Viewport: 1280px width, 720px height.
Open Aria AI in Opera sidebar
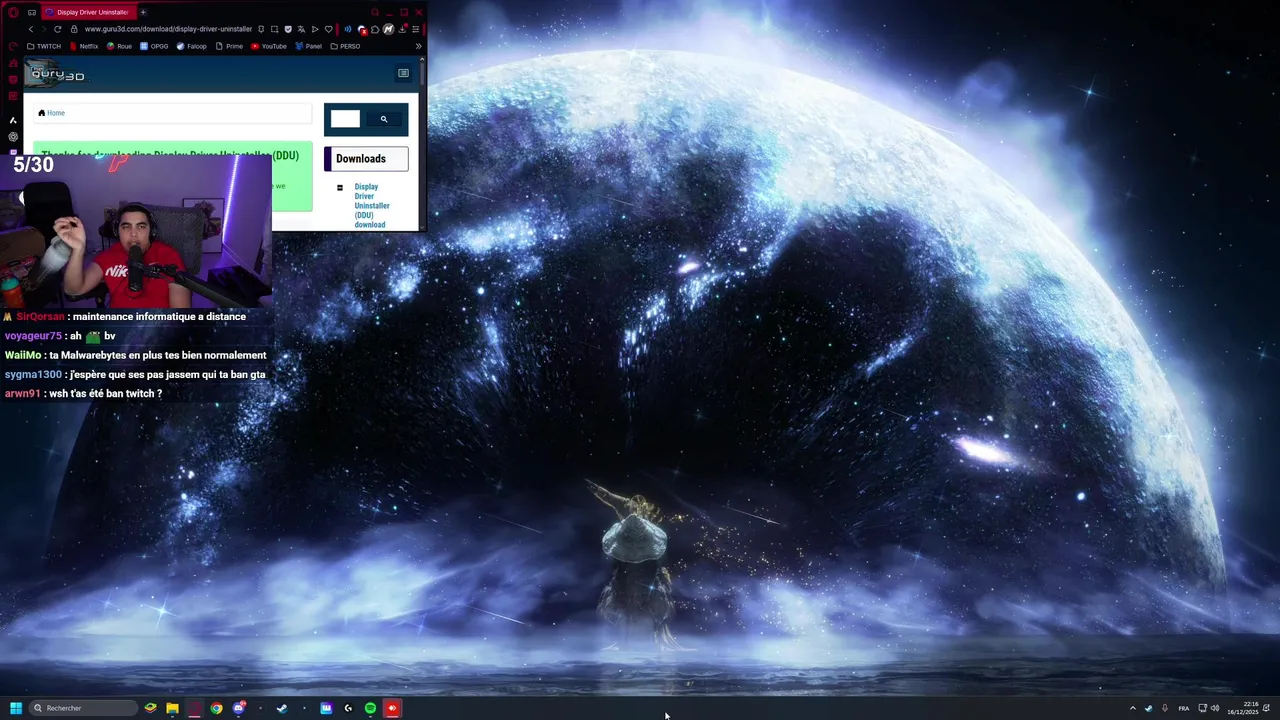[x=13, y=120]
